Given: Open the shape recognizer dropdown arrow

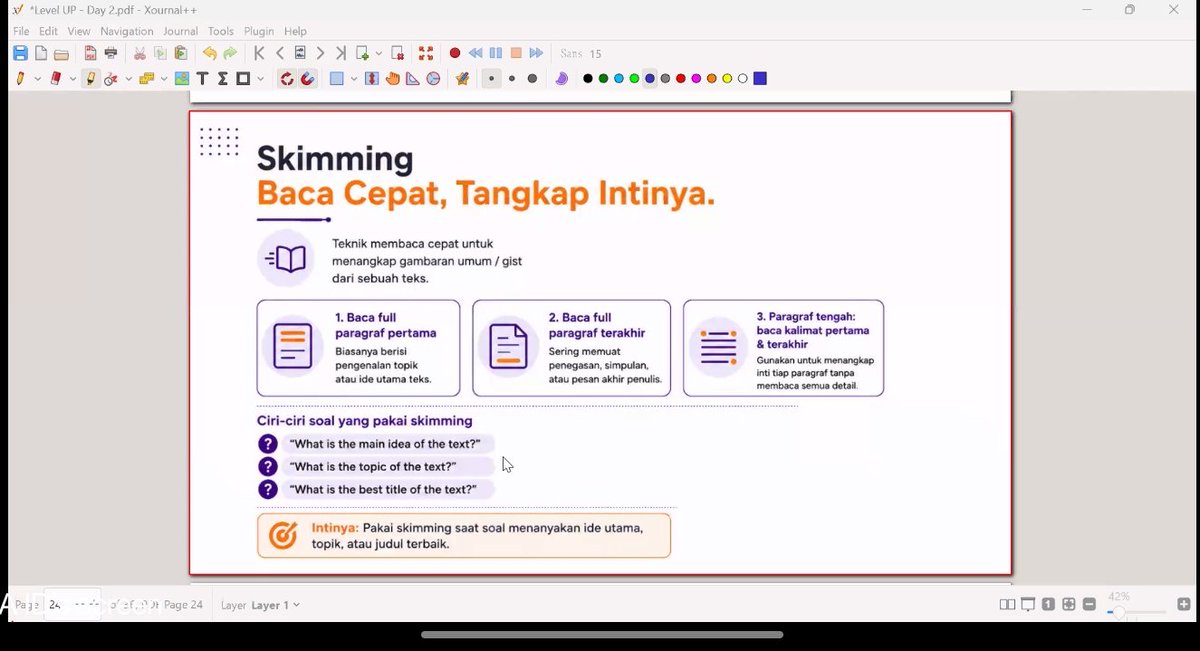Looking at the screenshot, I should click(128, 78).
